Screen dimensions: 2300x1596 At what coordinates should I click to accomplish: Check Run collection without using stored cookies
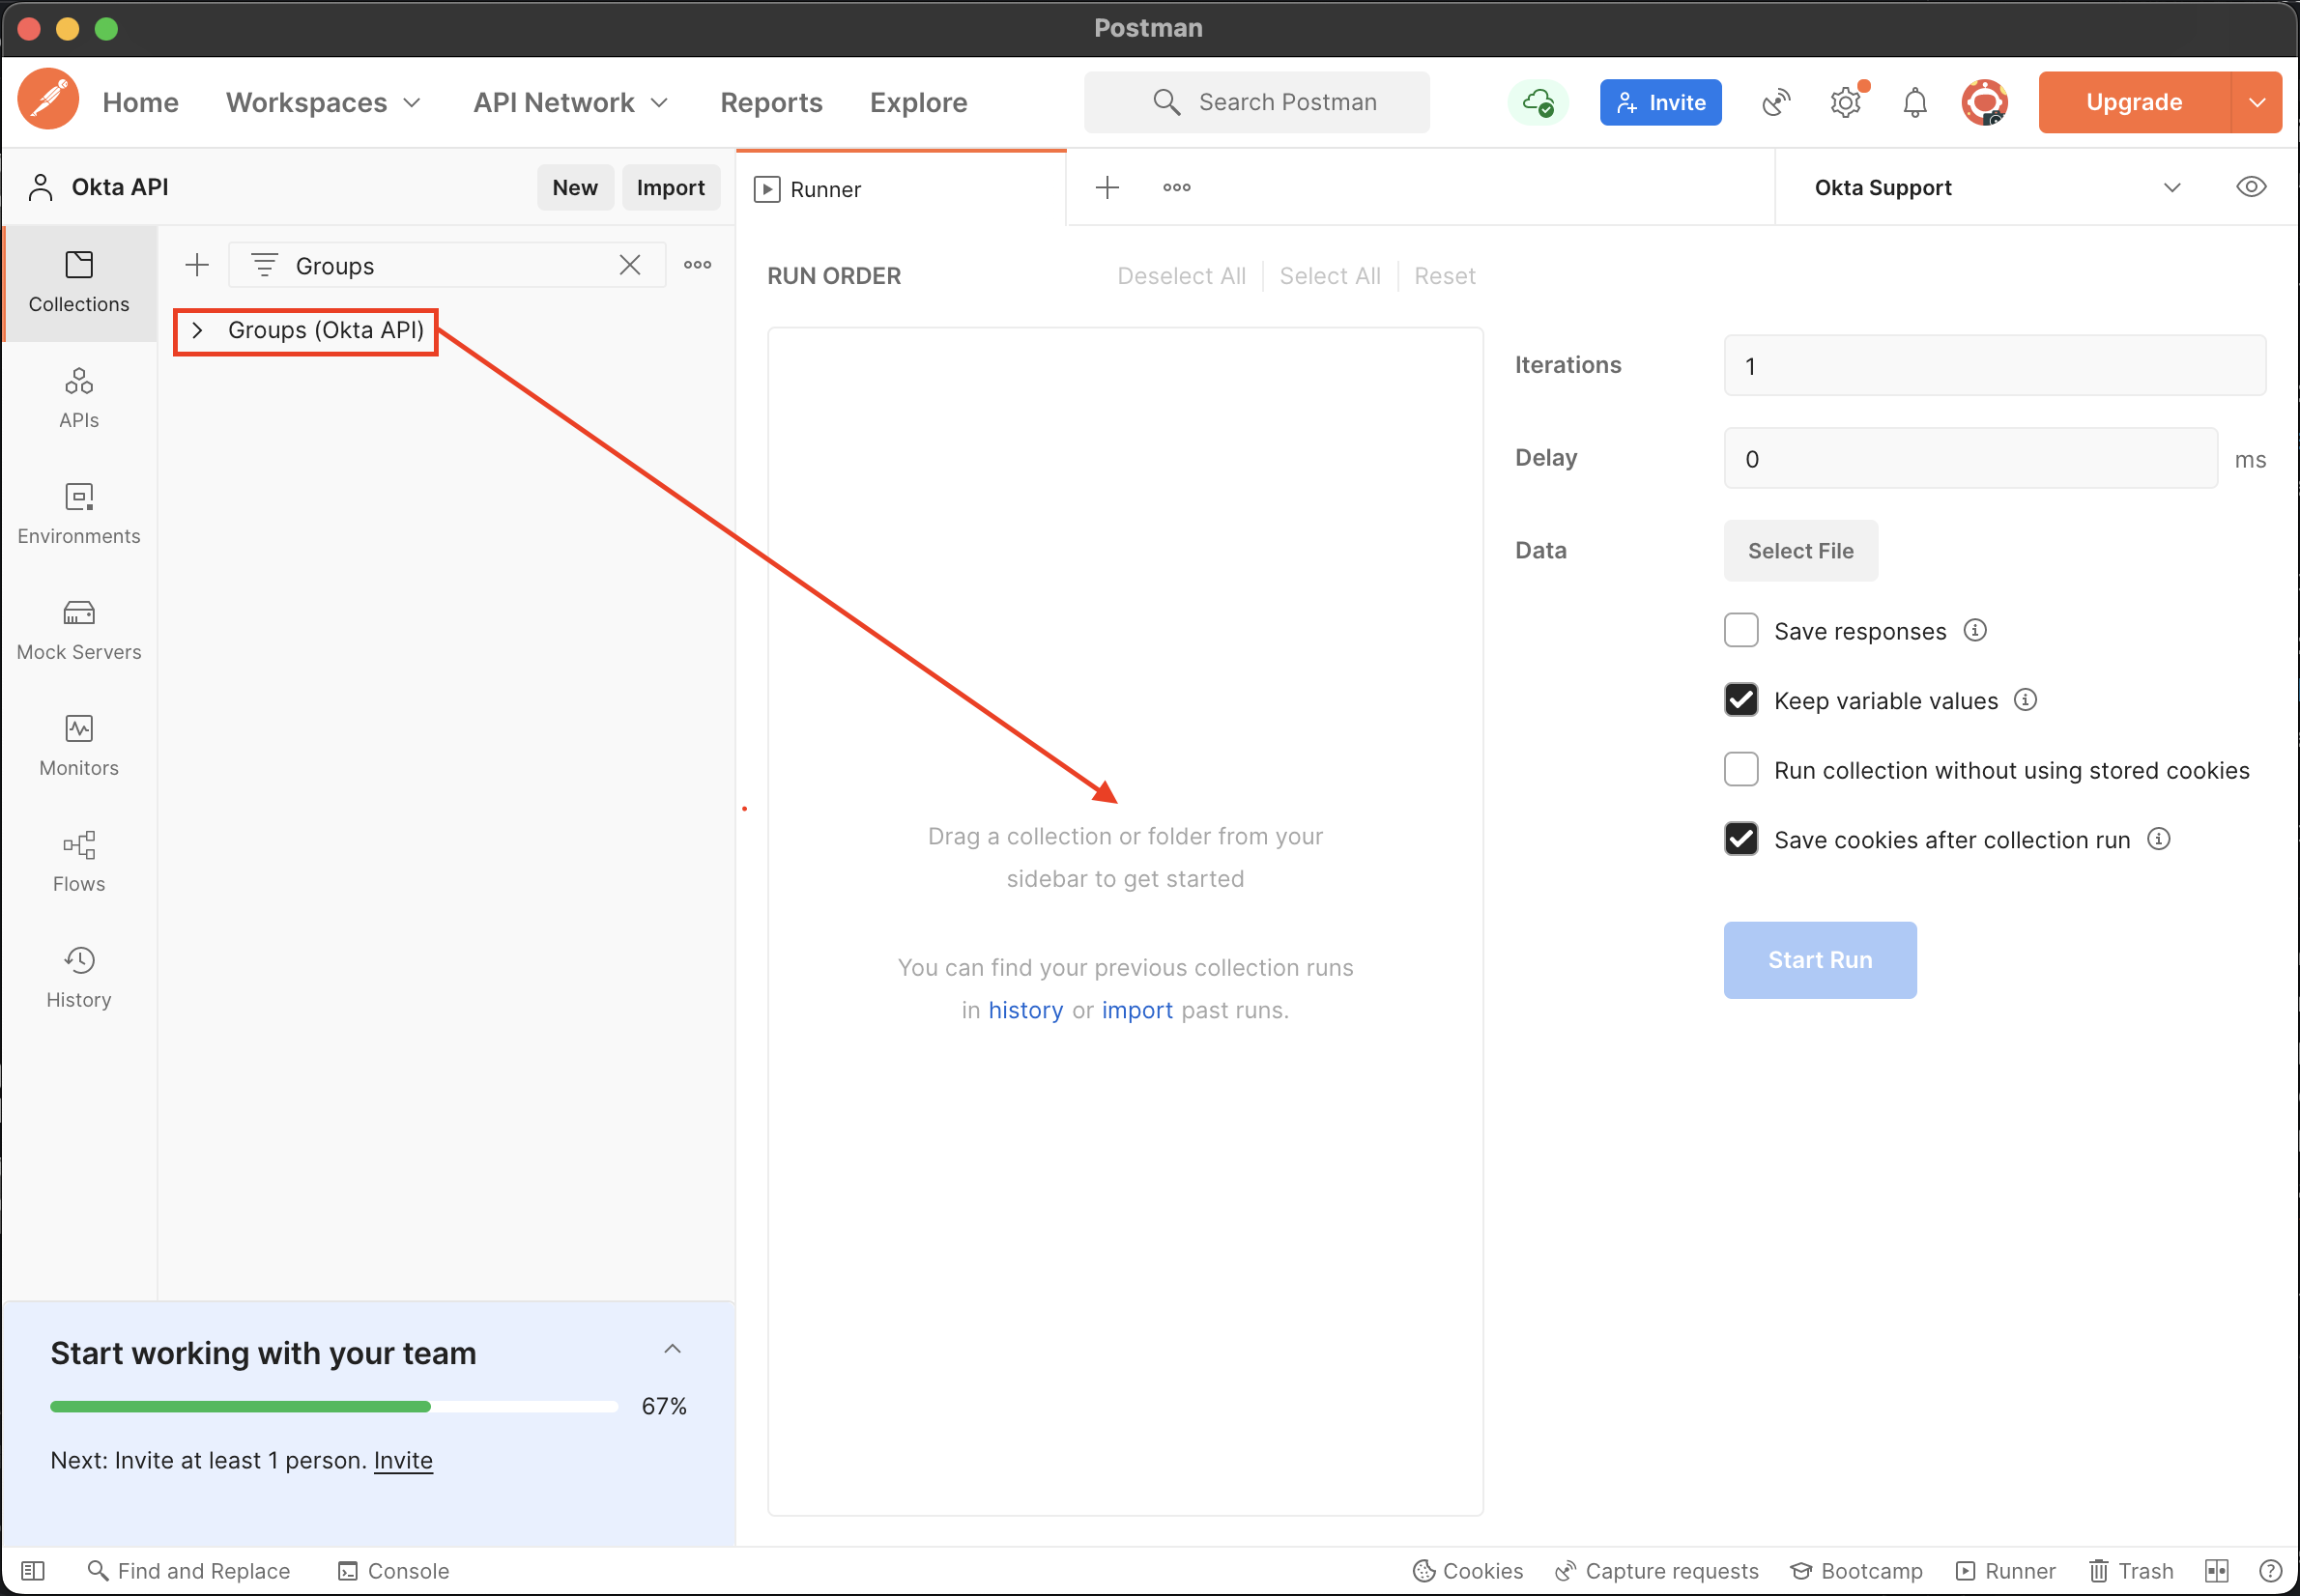pos(1741,769)
